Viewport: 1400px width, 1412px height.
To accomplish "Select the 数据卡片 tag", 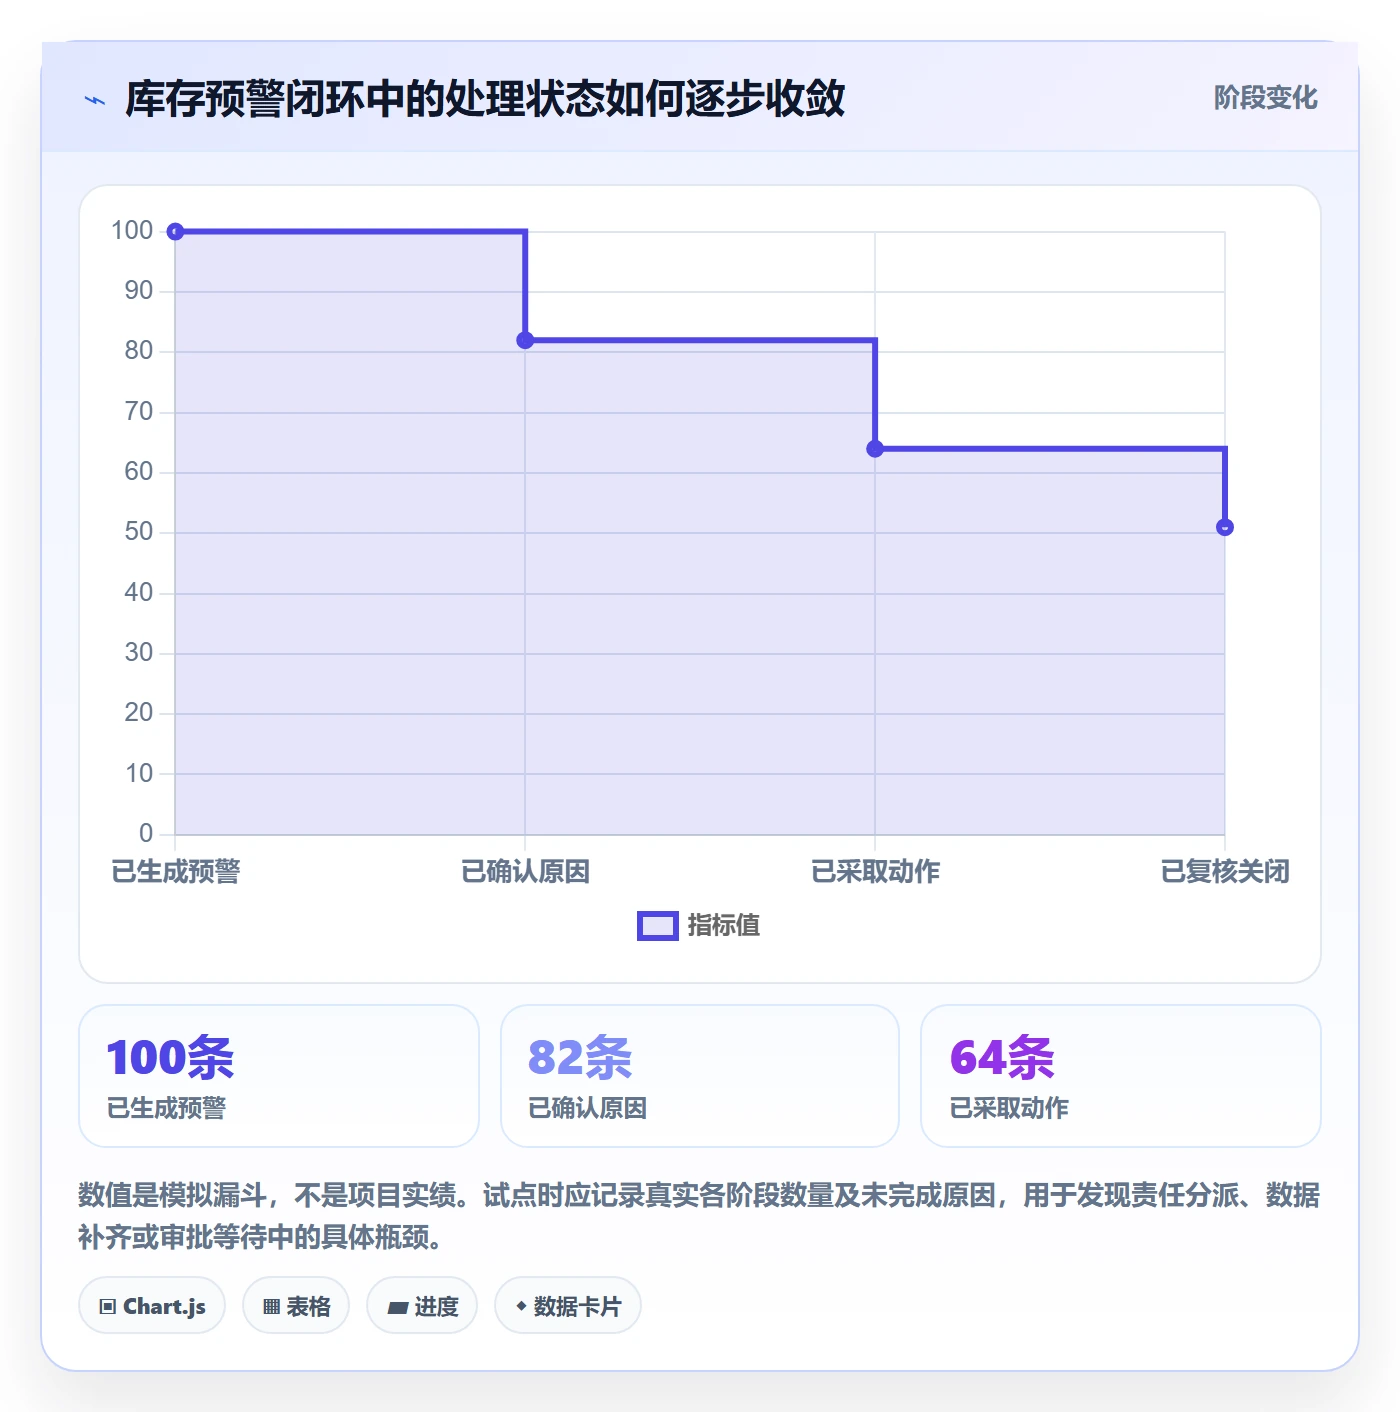I will pyautogui.click(x=568, y=1306).
